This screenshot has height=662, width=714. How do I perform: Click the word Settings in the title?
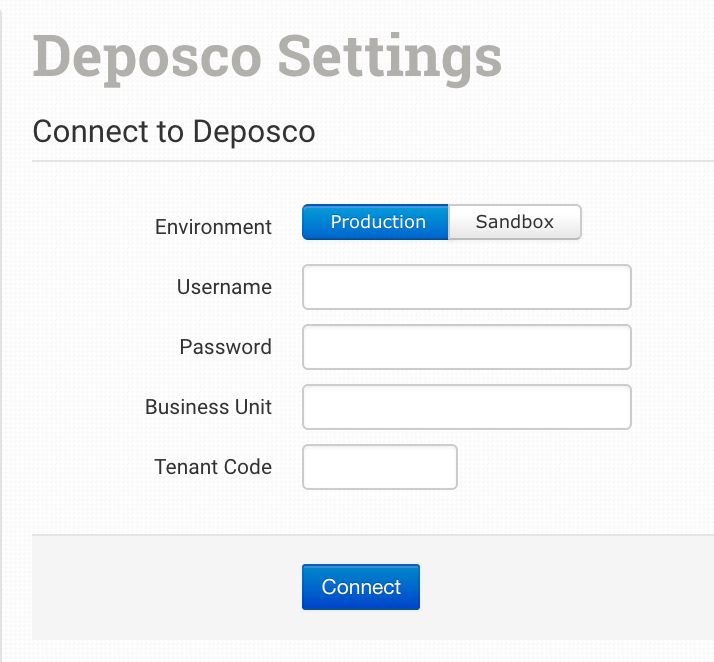point(389,57)
